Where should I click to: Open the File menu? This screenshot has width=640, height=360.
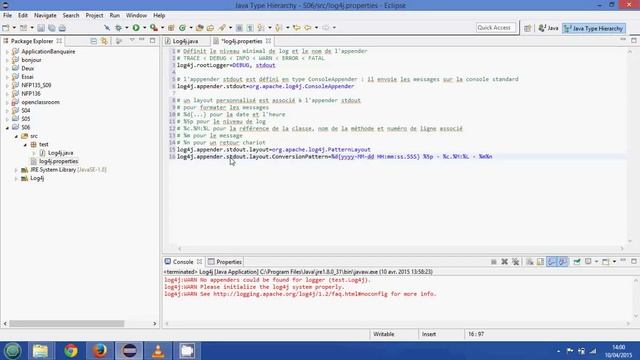[7, 16]
